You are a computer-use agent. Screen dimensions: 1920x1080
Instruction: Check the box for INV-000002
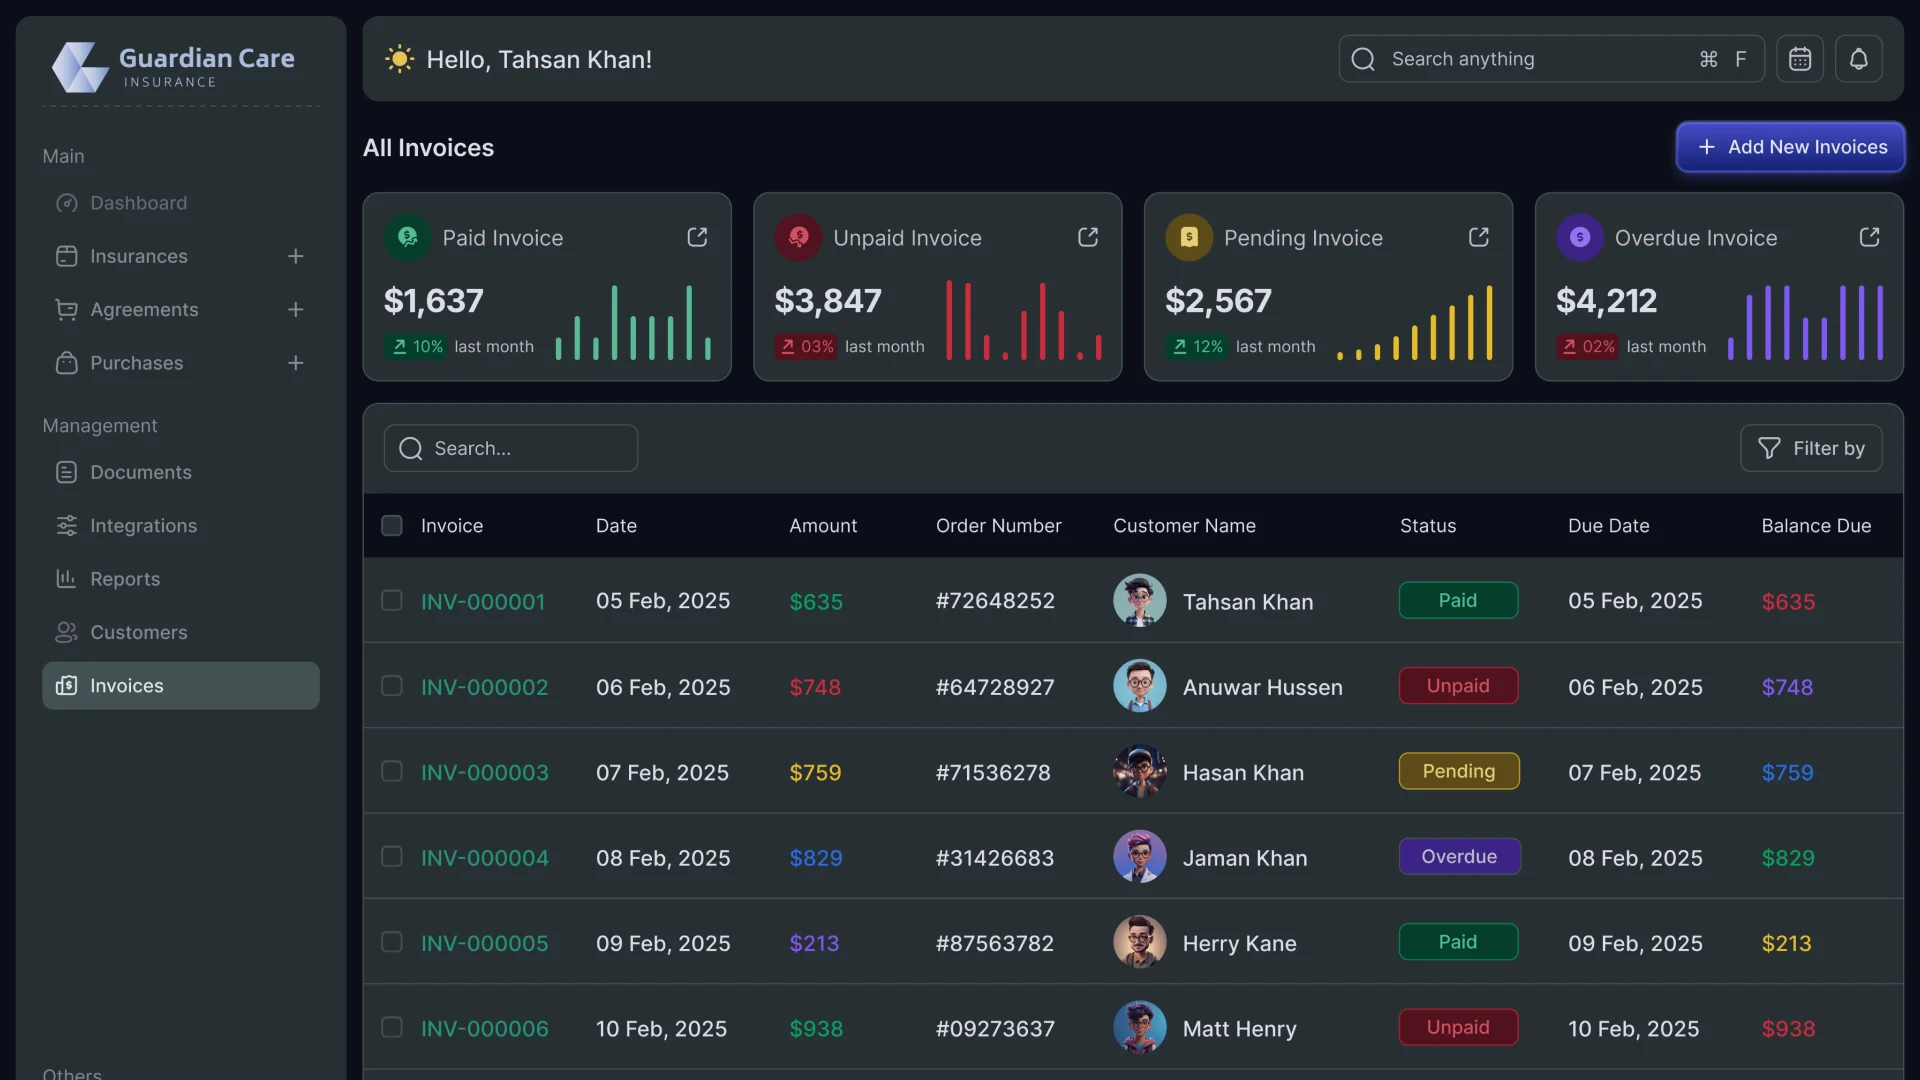click(x=392, y=686)
